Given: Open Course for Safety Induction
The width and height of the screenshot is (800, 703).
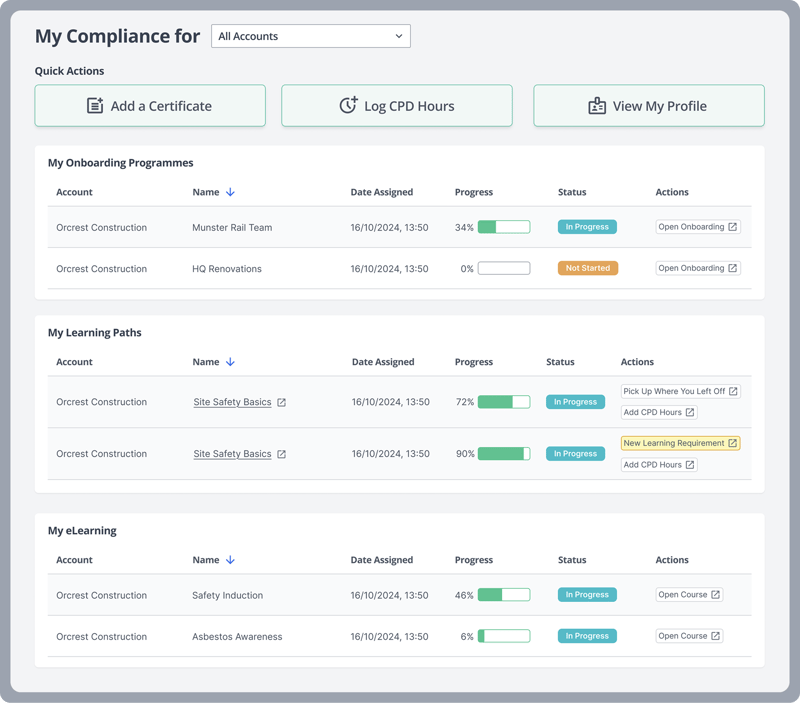Looking at the screenshot, I should point(689,595).
